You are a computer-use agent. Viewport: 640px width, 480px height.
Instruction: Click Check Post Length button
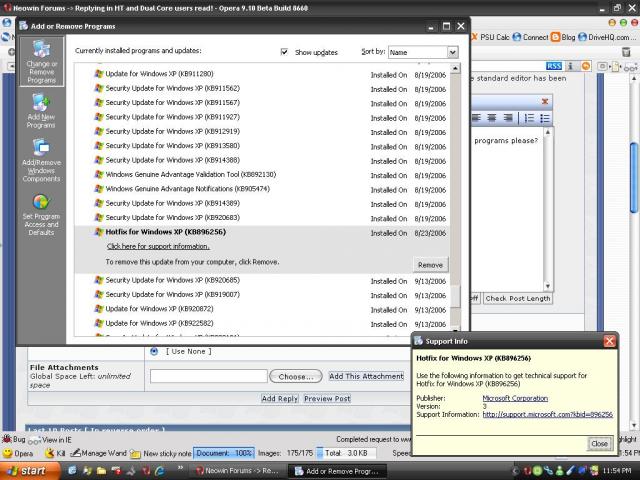click(518, 299)
